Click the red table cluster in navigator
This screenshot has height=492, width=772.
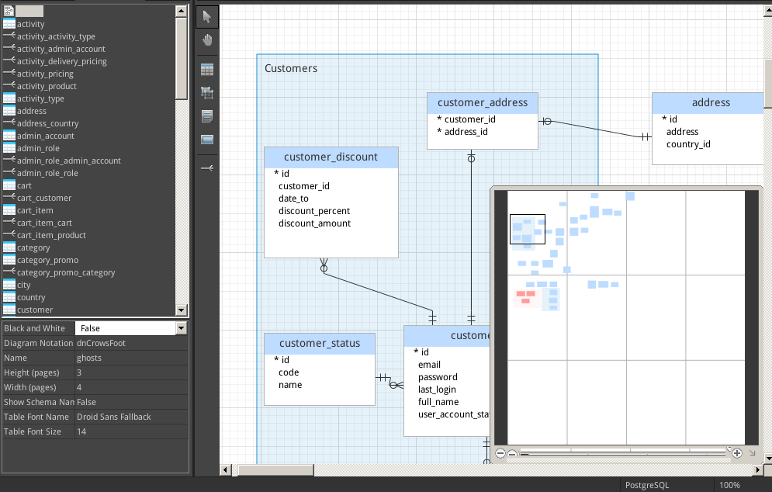click(x=525, y=296)
